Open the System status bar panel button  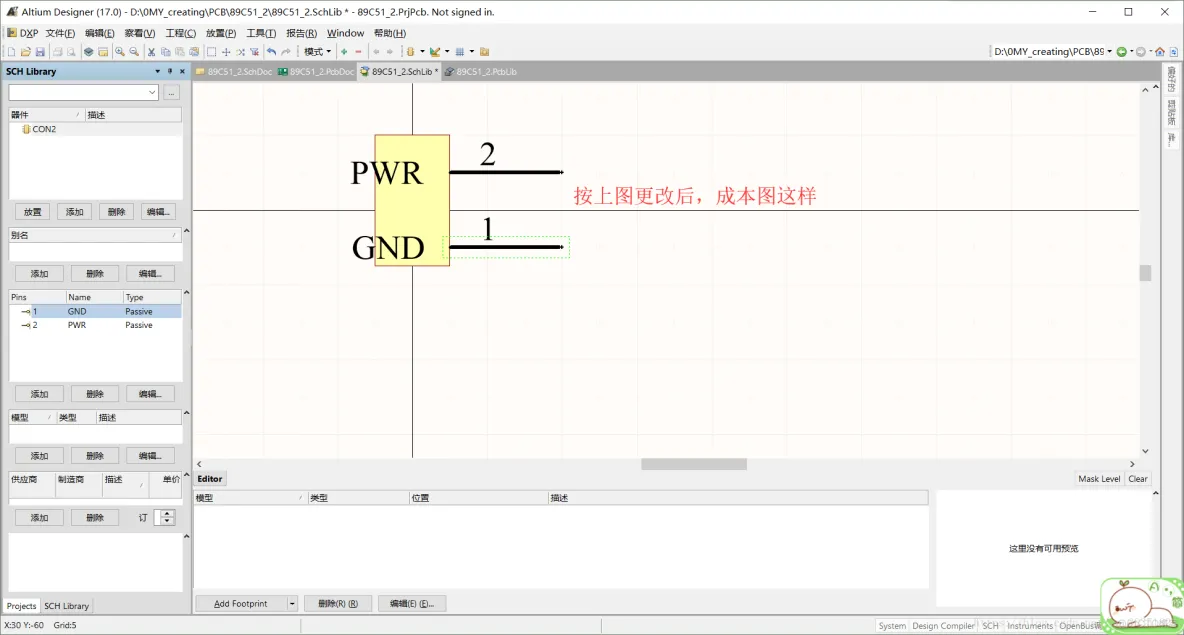point(892,626)
